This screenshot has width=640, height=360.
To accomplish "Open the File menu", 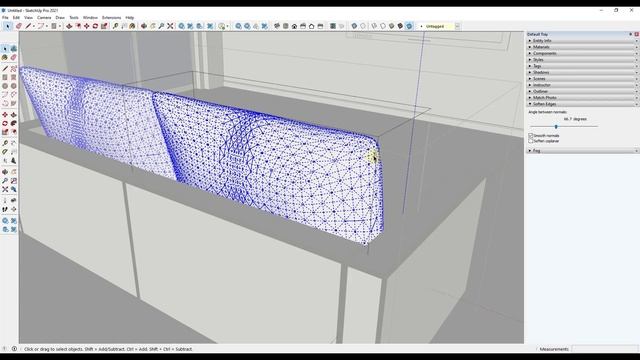I will click(x=5, y=18).
